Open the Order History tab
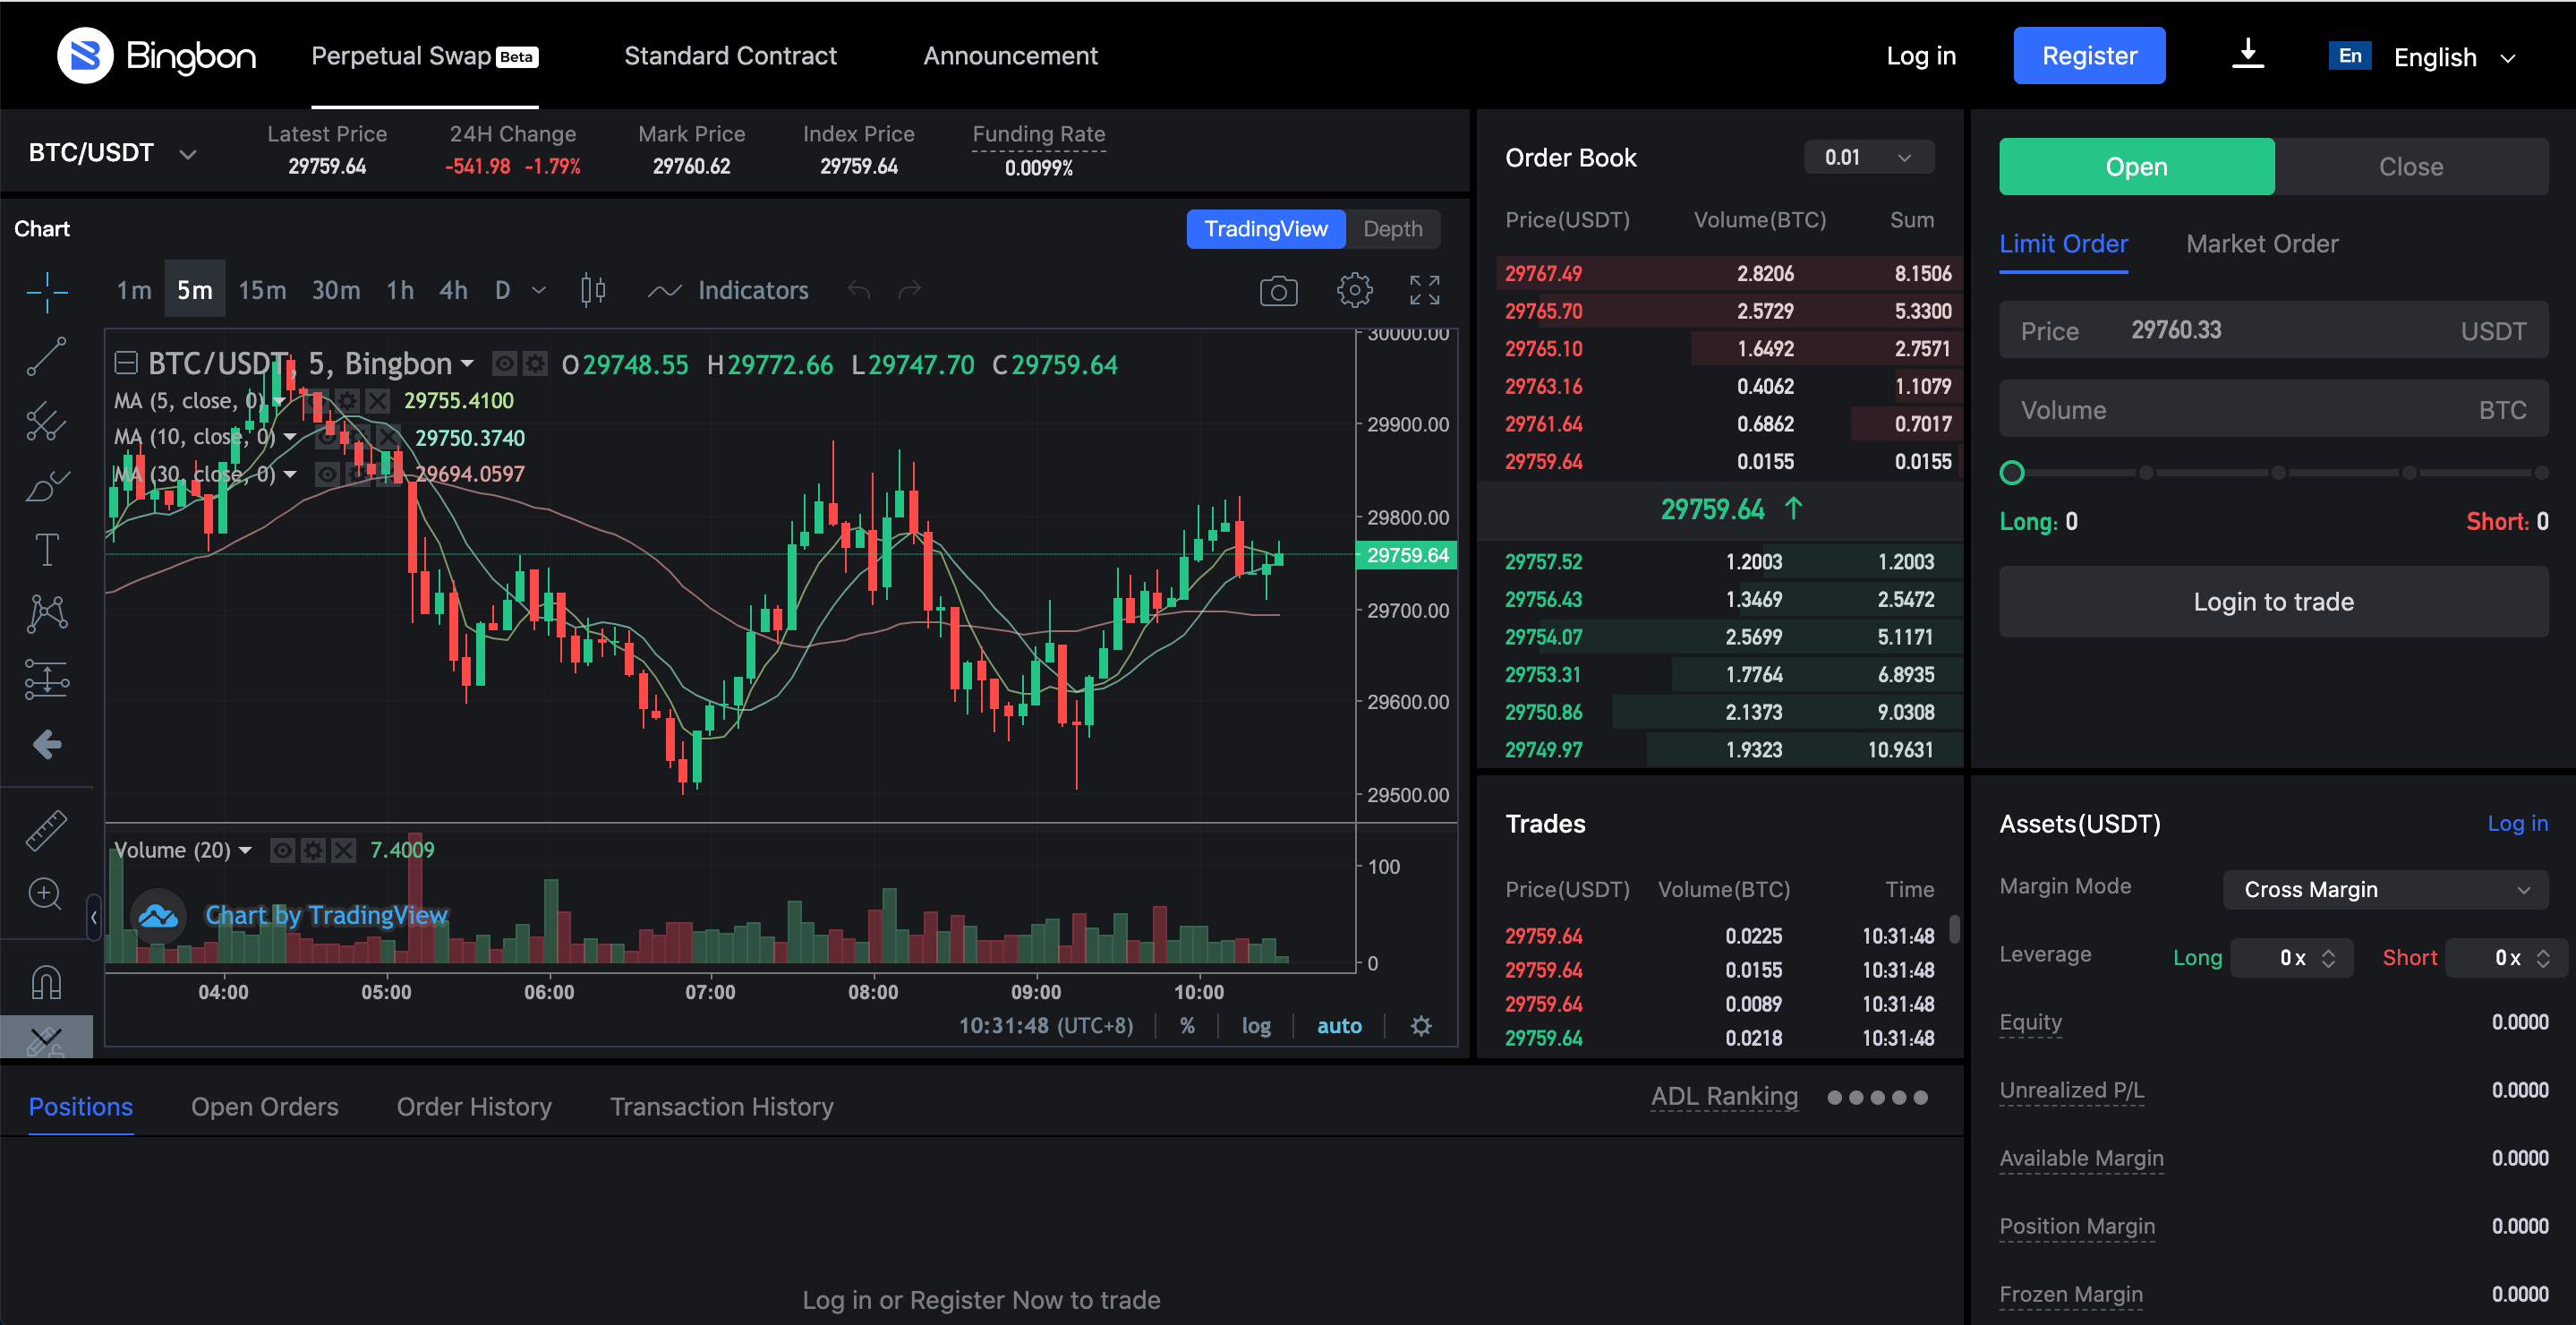 [474, 1107]
